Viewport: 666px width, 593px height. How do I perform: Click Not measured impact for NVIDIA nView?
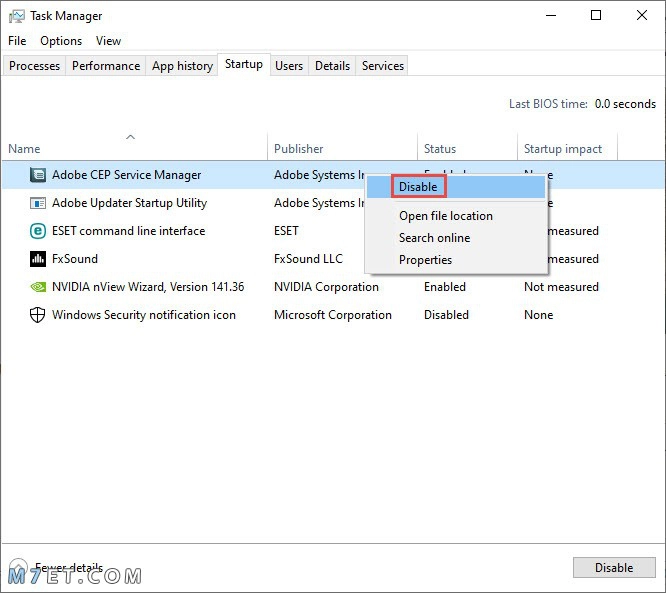click(x=561, y=287)
